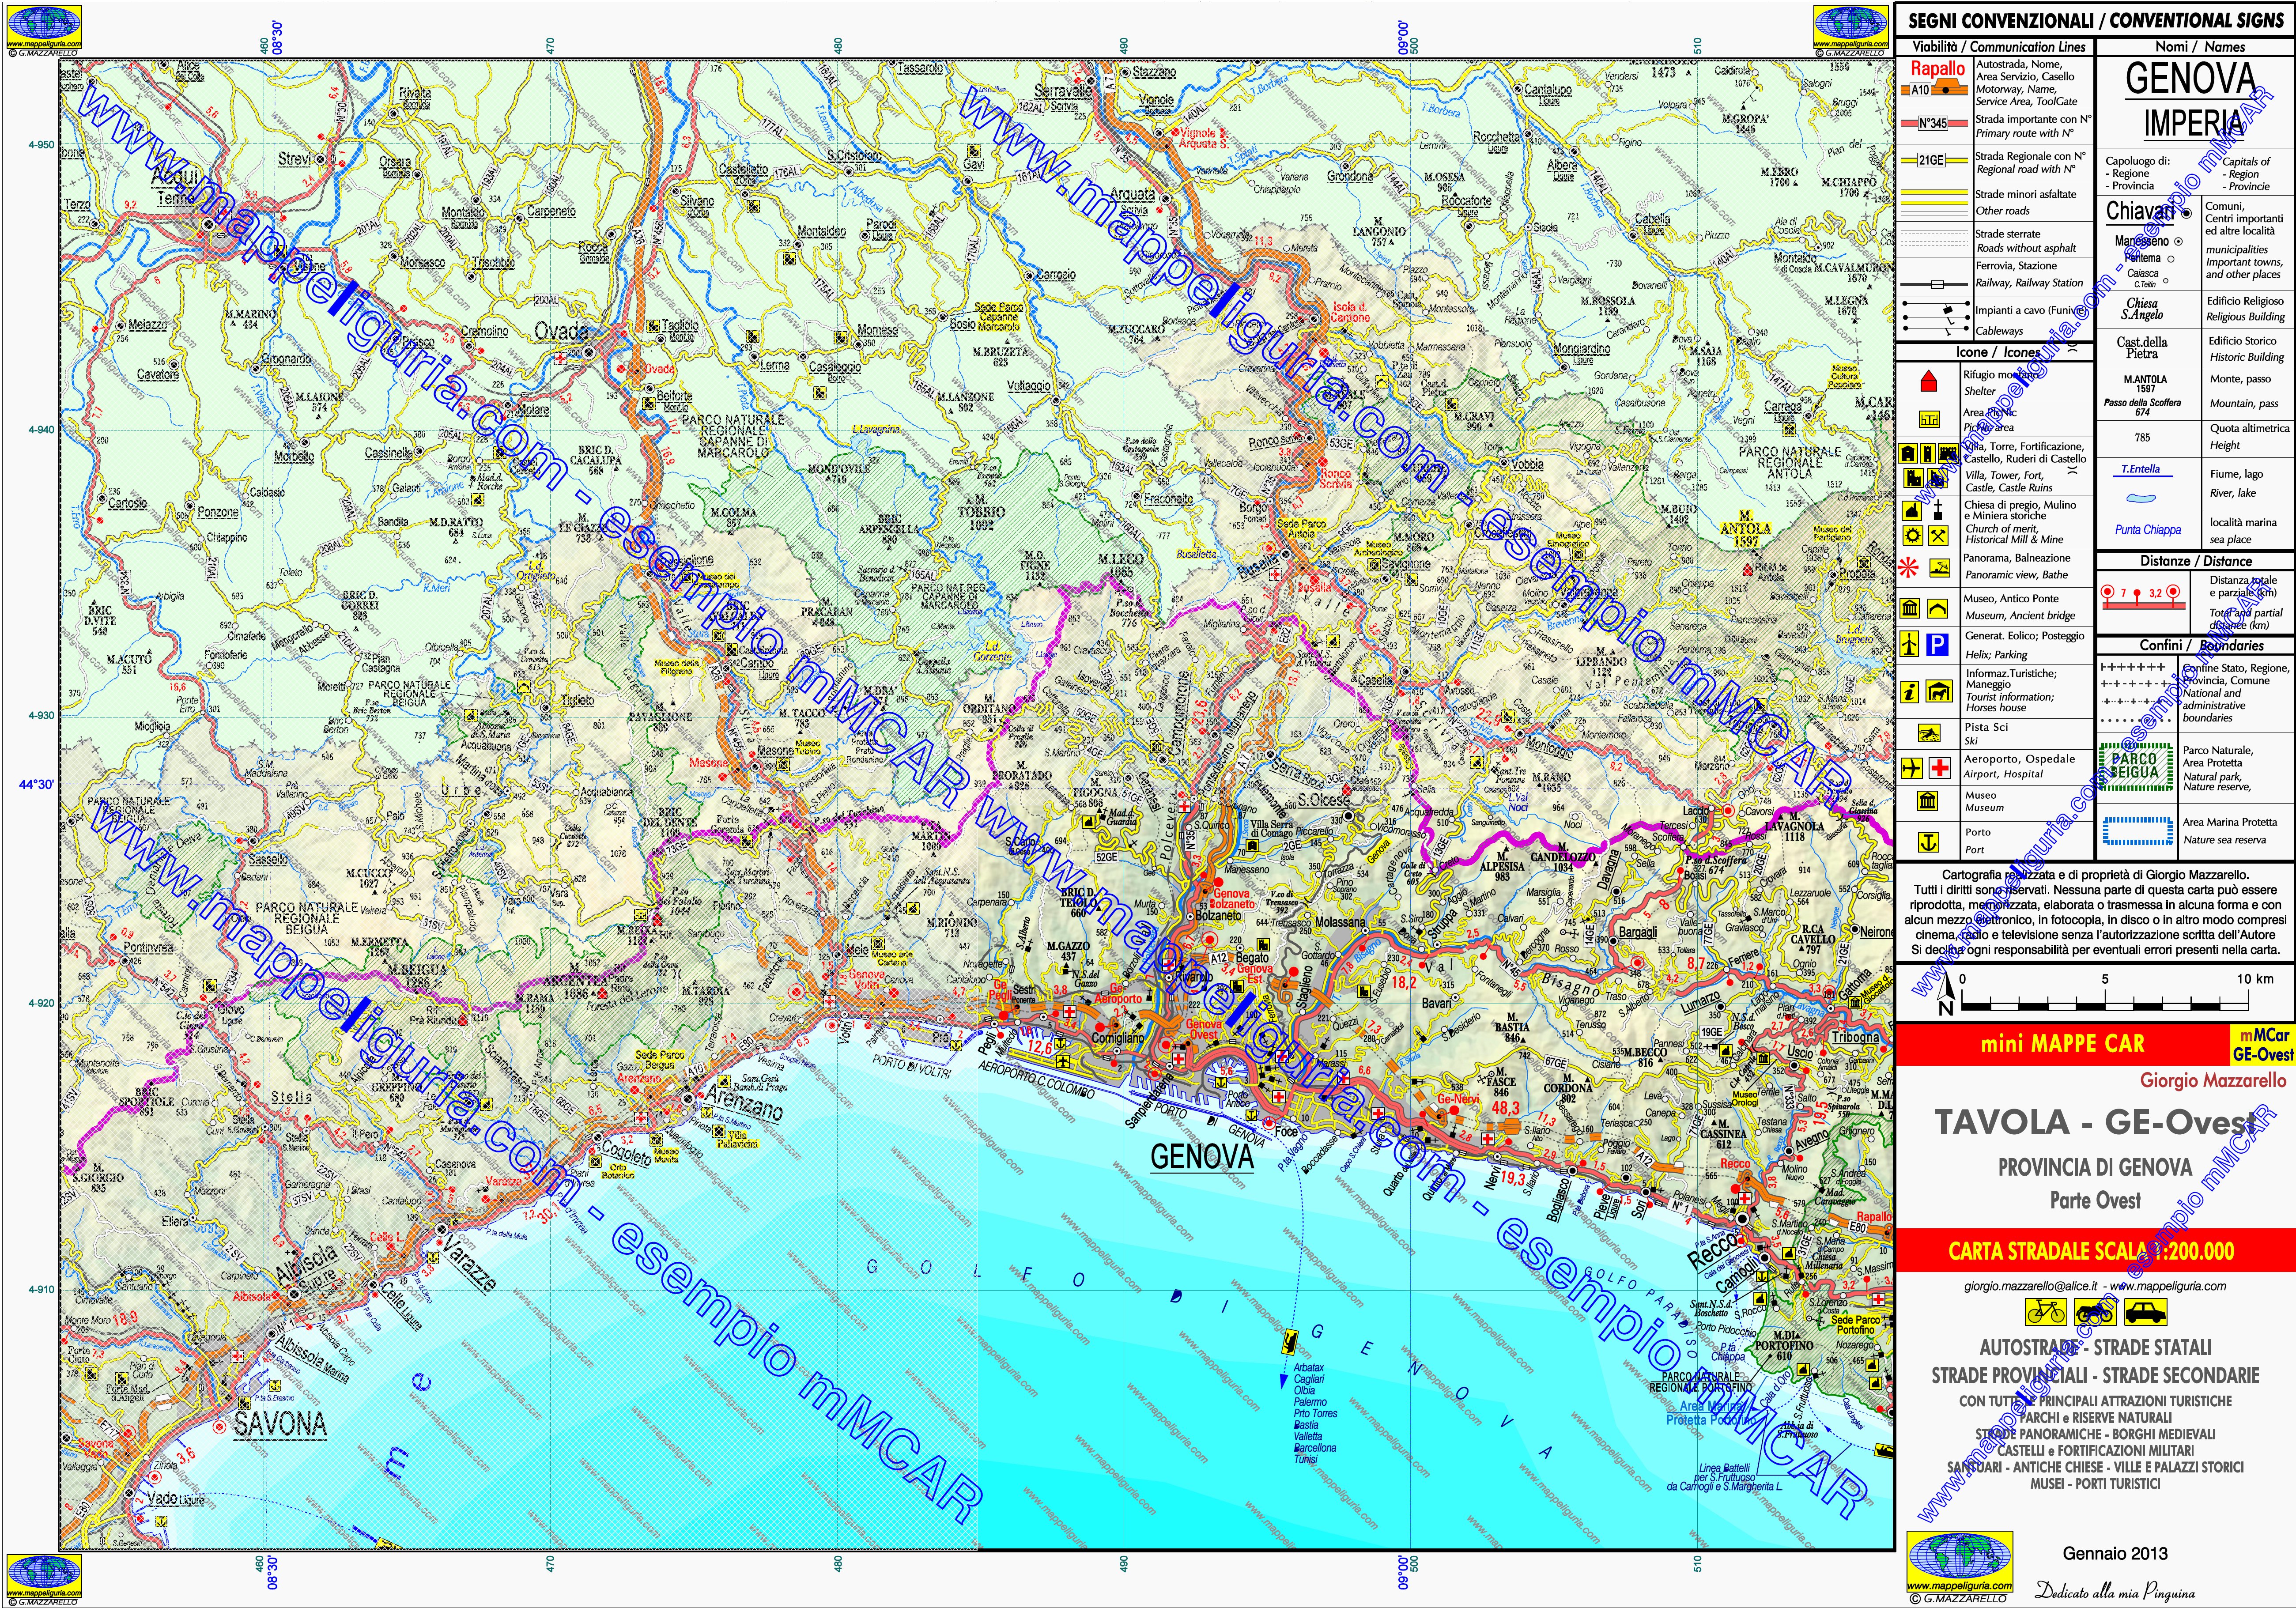Click the Tourist information i icon
This screenshot has height=1608, width=2296.
(1909, 692)
